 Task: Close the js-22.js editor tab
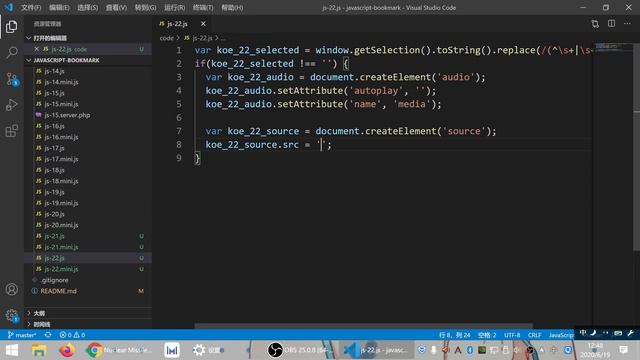tap(203, 24)
